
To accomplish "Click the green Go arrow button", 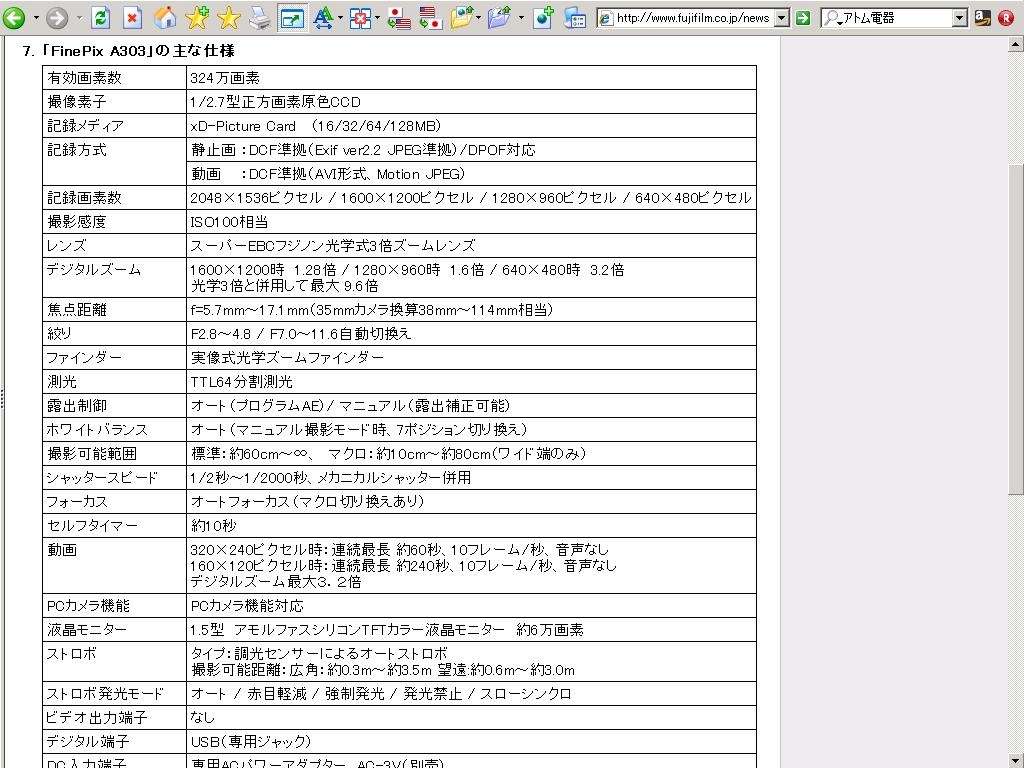I will click(803, 18).
